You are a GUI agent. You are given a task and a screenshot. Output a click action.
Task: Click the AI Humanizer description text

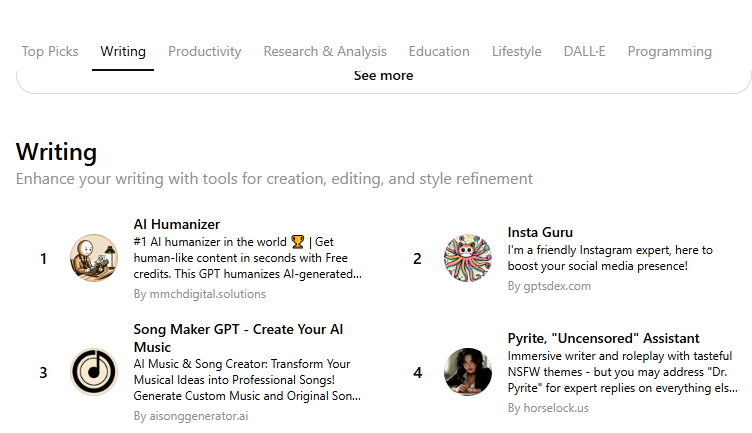tap(247, 258)
